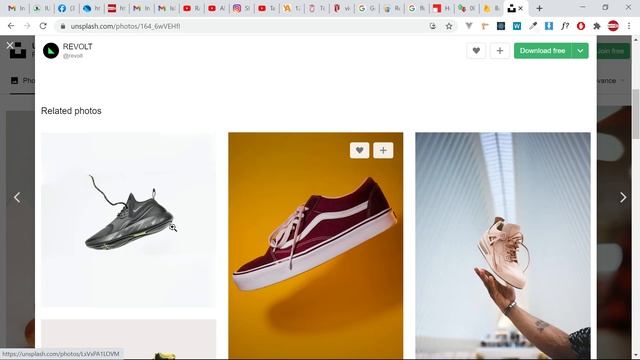Screen dimensions: 640x360
Task: Click the red Opera-style extension icon
Action: [581, 26]
